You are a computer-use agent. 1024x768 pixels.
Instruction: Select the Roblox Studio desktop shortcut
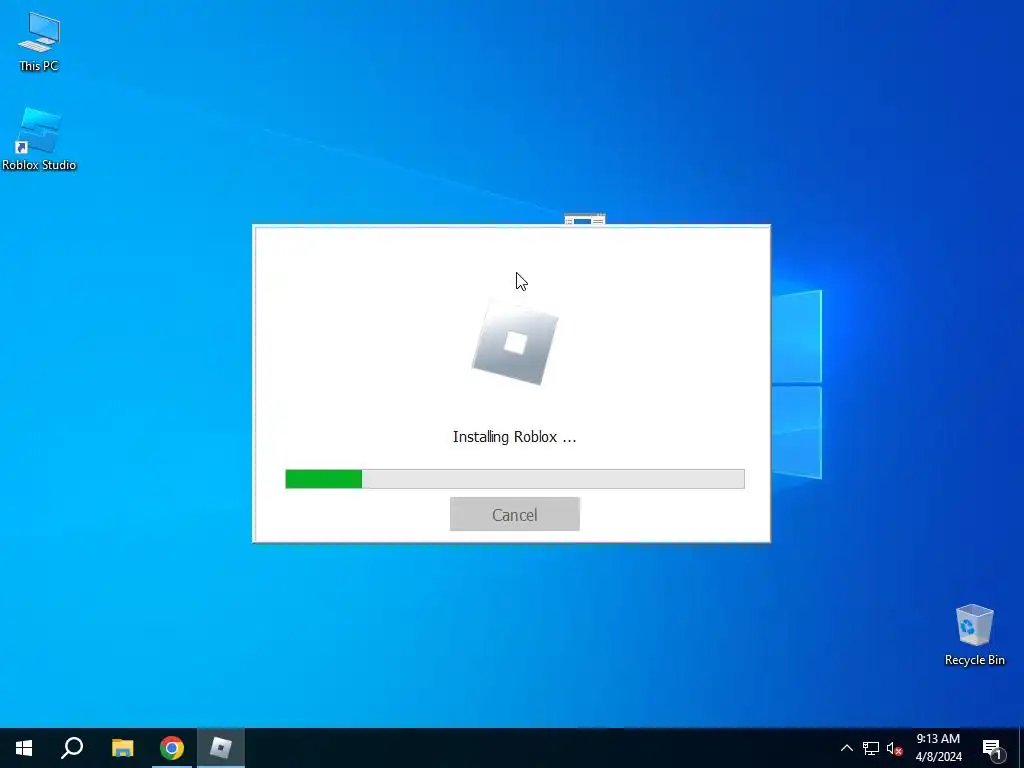(x=39, y=139)
